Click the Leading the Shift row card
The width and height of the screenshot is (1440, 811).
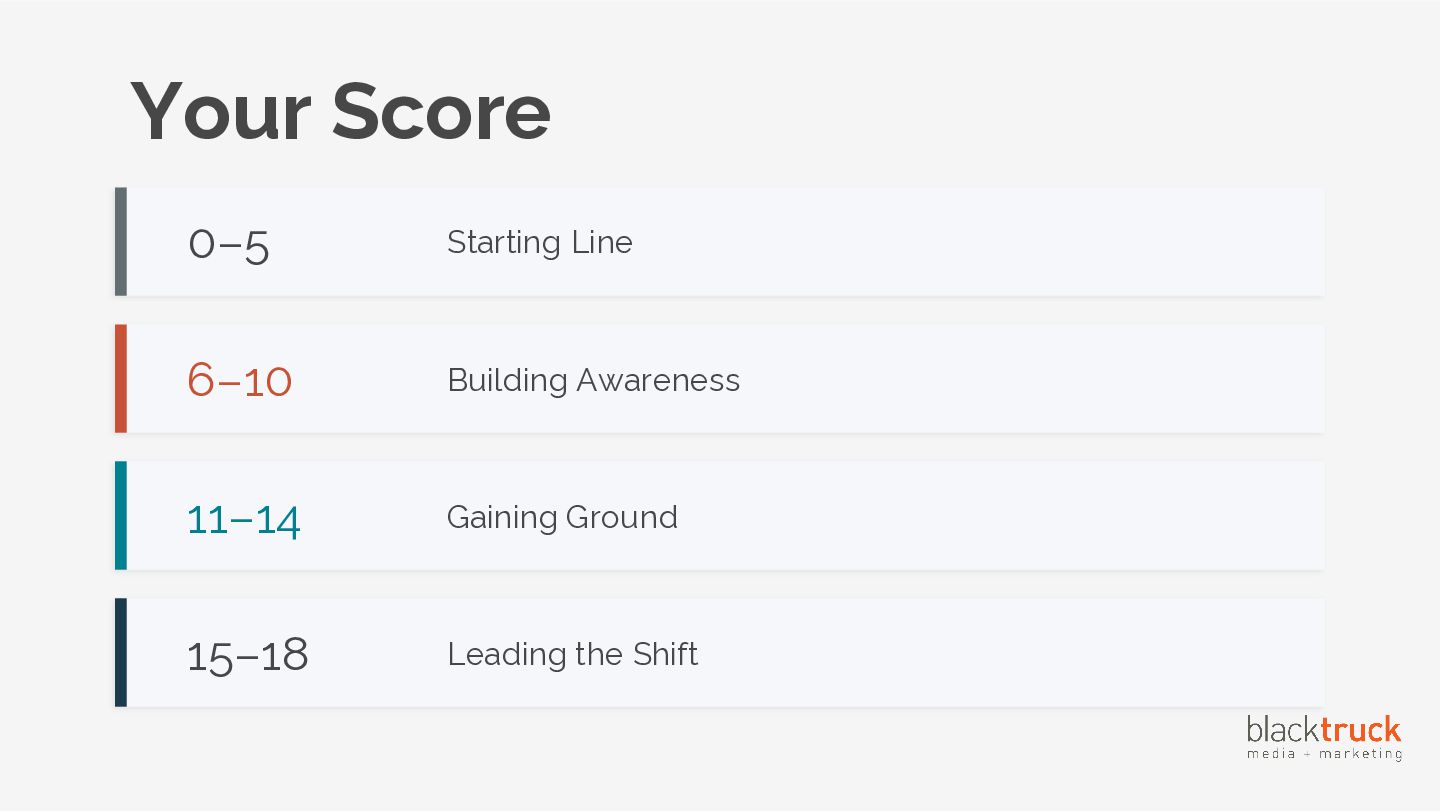coord(720,652)
